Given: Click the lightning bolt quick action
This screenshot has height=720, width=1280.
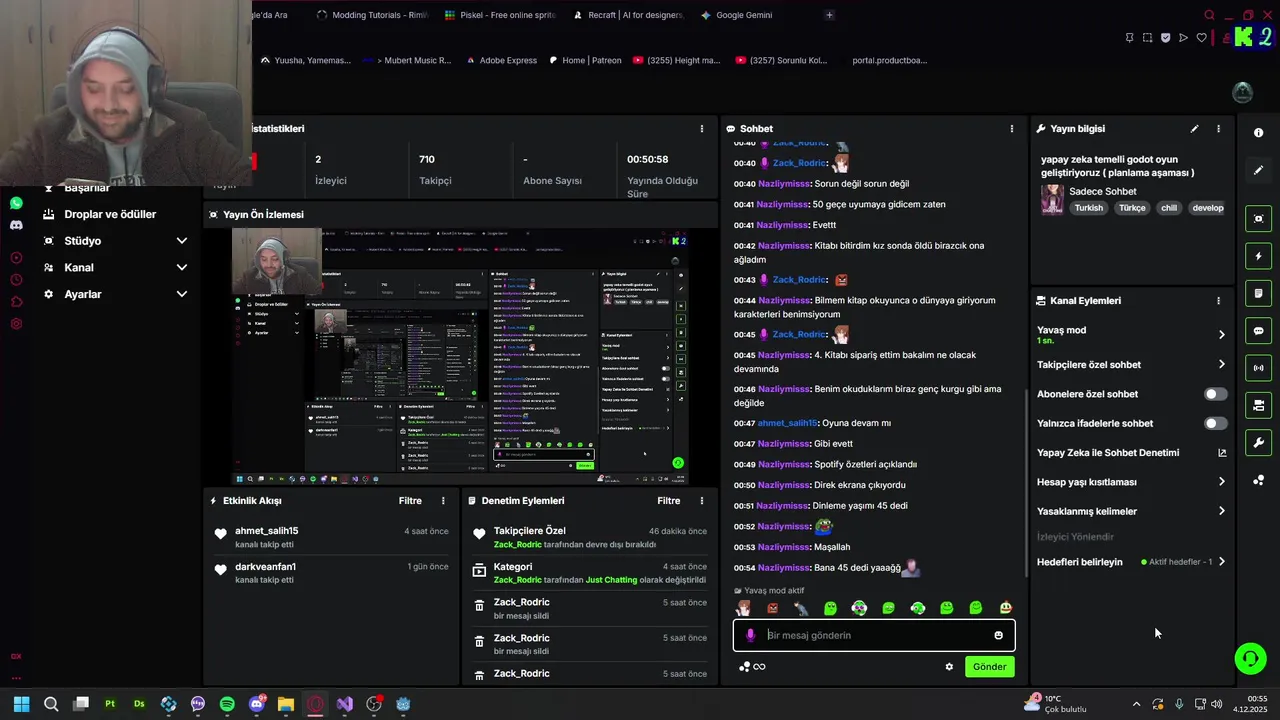Looking at the screenshot, I should (x=1258, y=256).
